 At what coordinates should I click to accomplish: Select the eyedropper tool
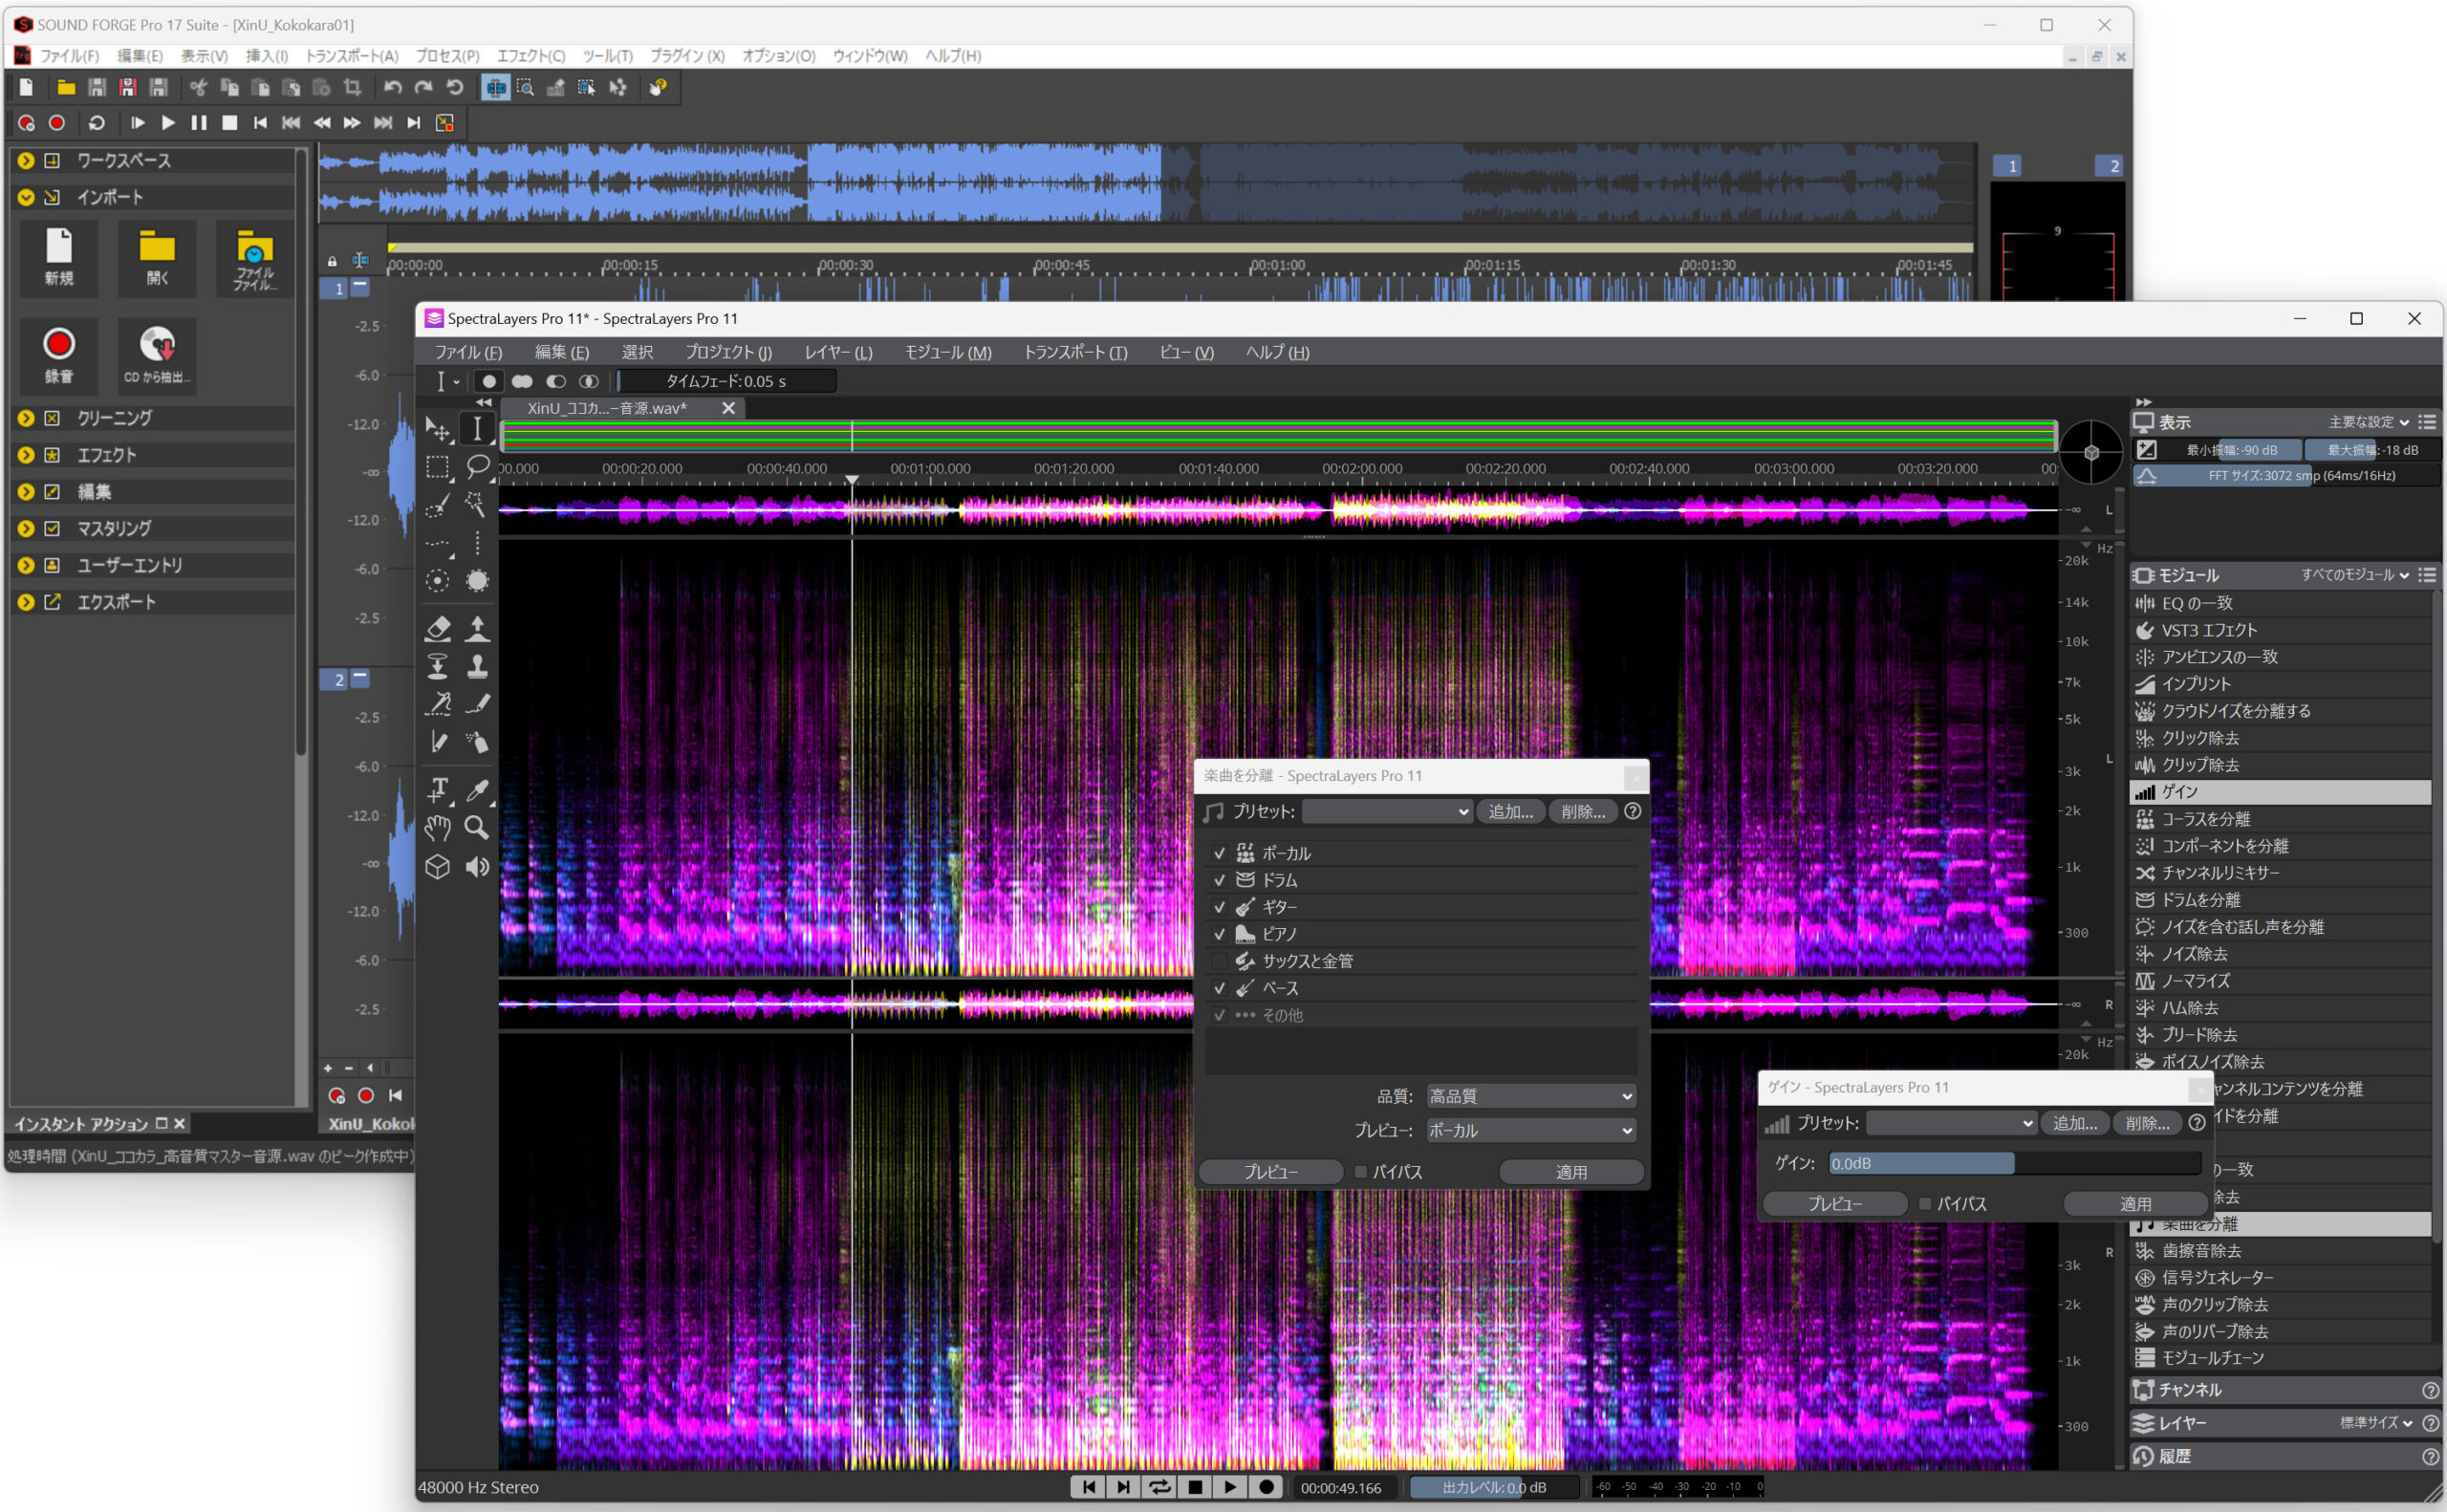(477, 790)
